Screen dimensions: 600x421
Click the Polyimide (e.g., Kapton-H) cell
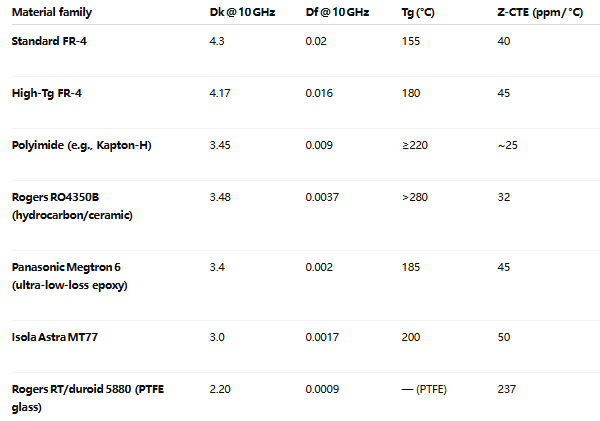81,146
